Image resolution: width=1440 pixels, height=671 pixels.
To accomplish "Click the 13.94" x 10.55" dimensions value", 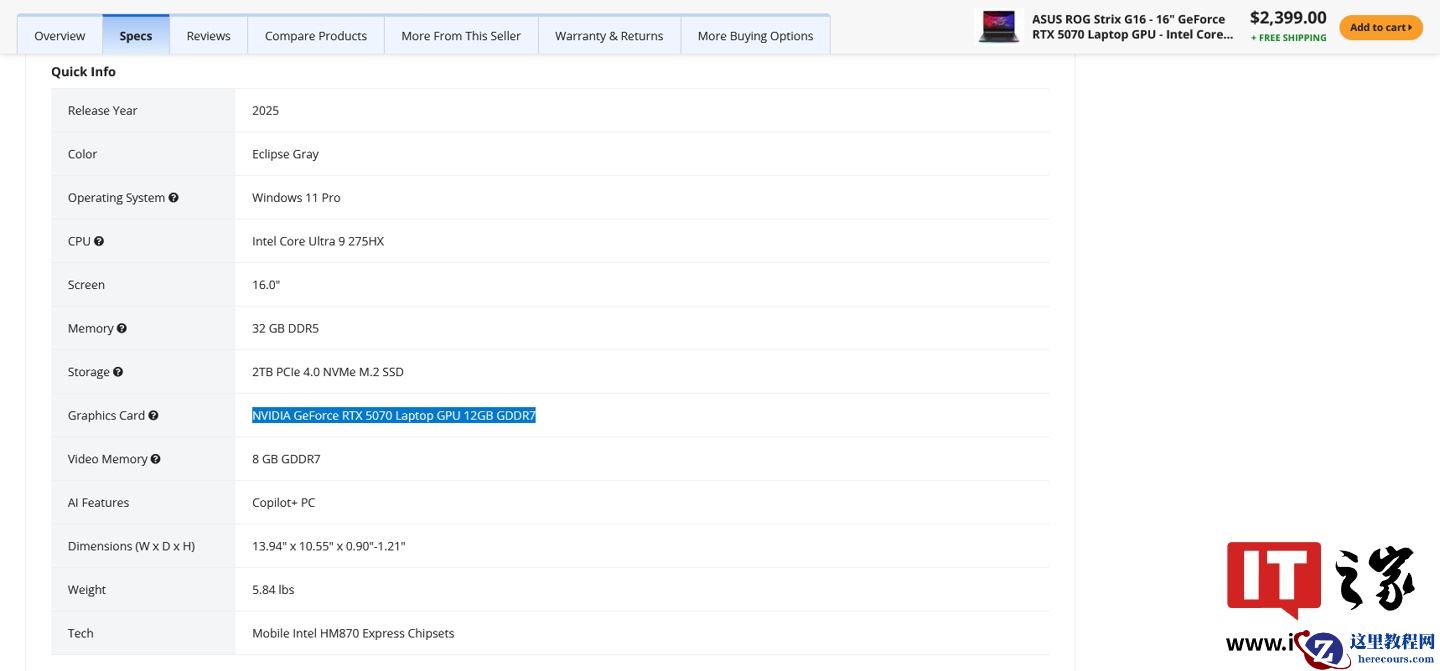I will [329, 546].
